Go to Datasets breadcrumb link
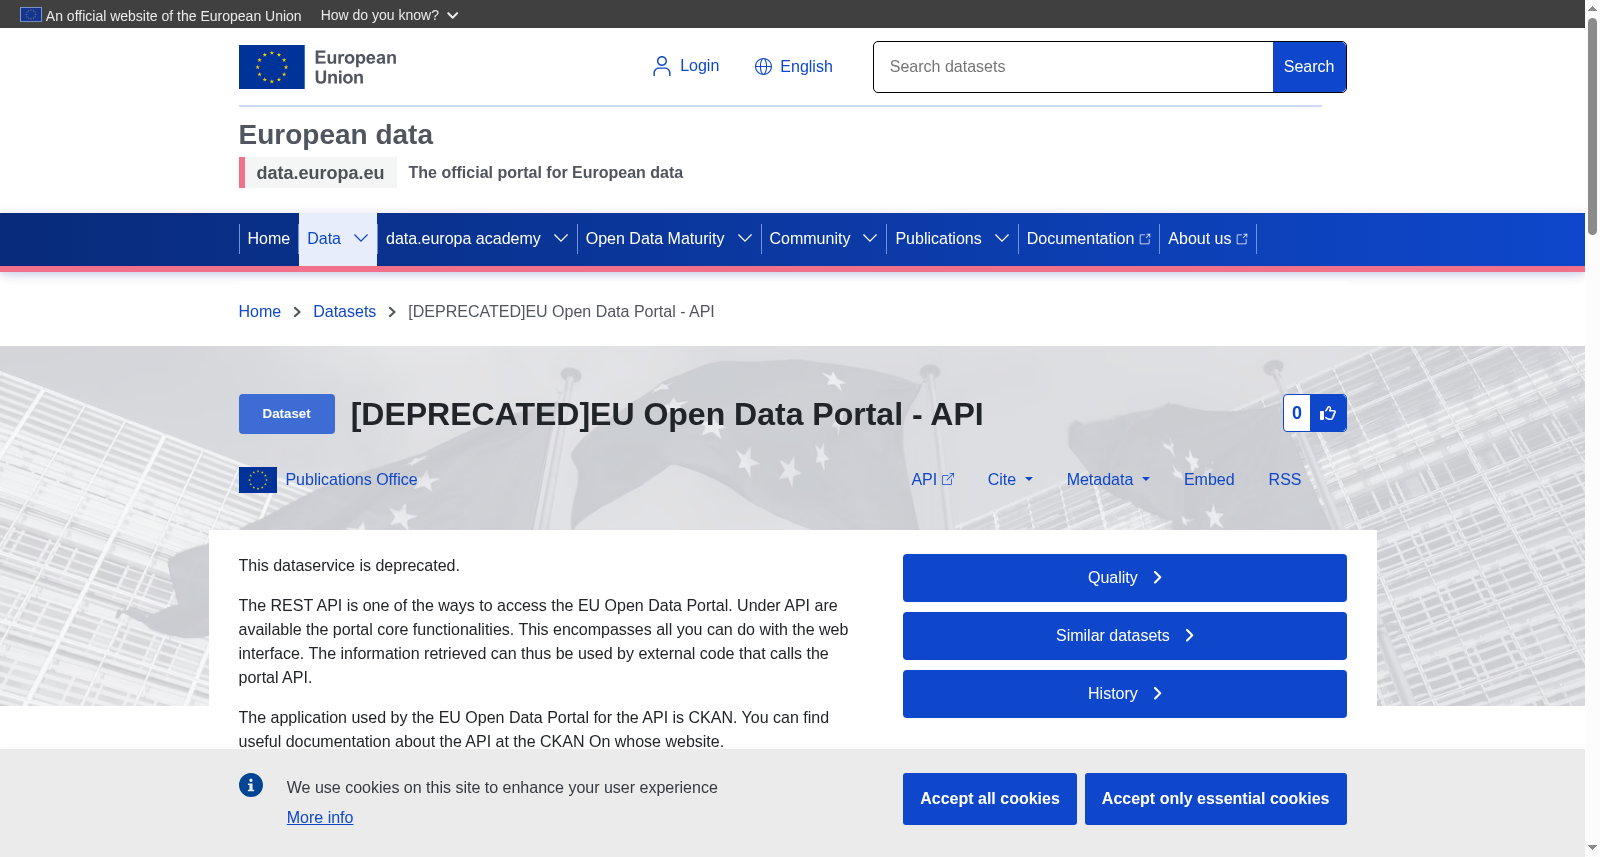 tap(345, 312)
